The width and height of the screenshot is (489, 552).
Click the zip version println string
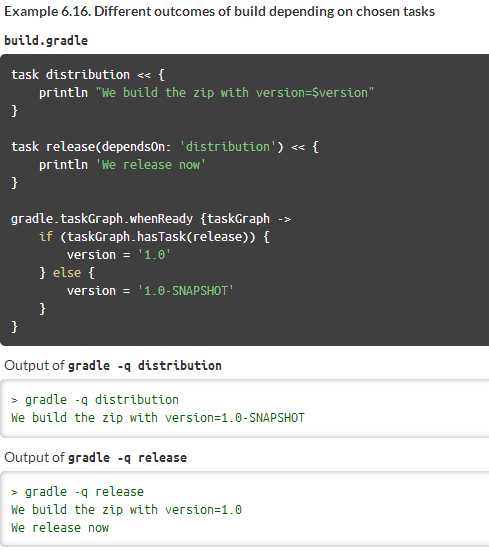[x=236, y=93]
